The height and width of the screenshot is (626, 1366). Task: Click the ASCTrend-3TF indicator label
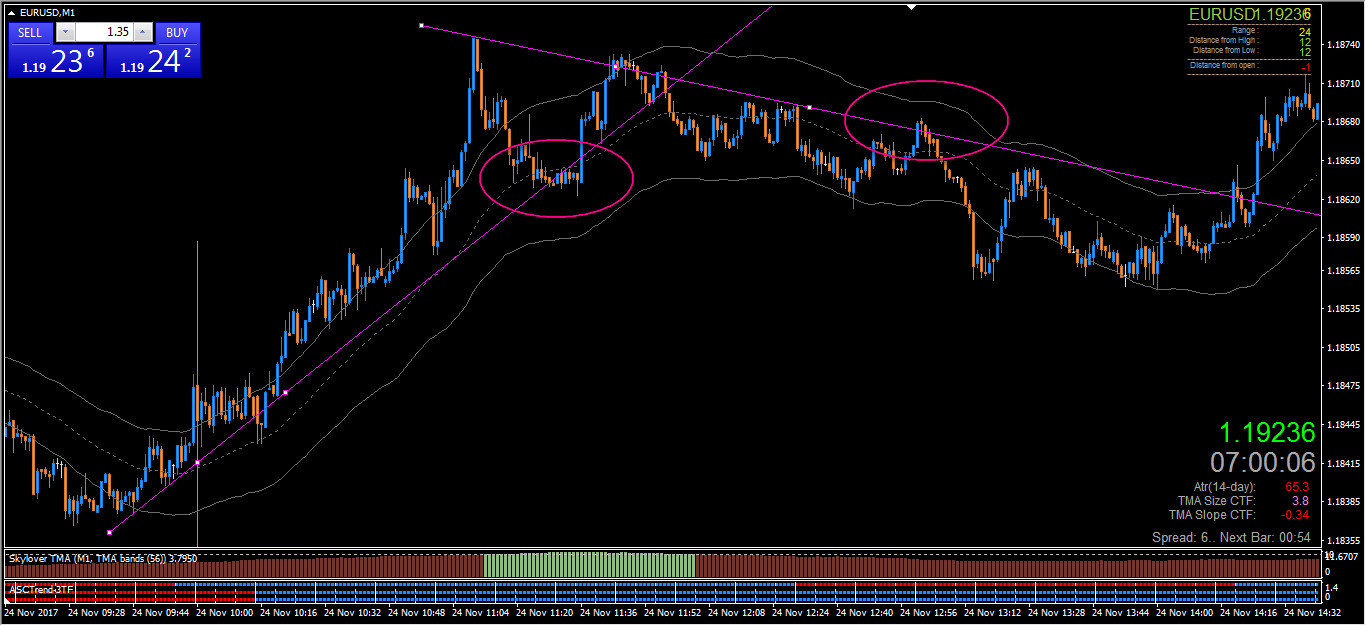pyautogui.click(x=39, y=589)
